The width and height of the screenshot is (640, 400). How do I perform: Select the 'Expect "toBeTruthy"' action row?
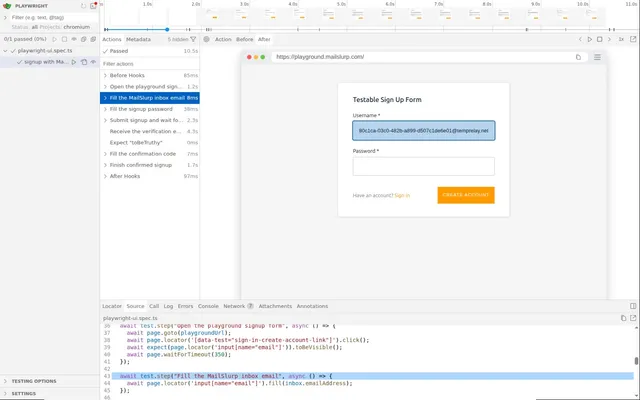click(149, 143)
